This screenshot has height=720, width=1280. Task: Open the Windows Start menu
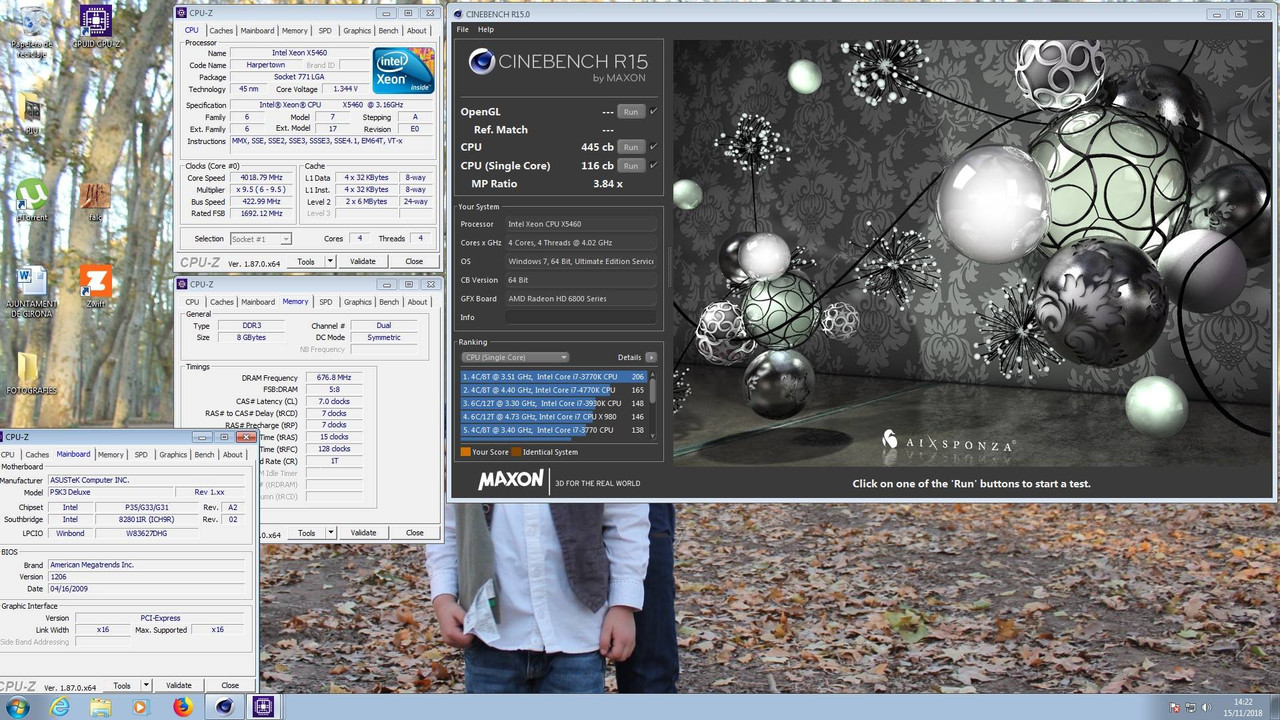pos(17,707)
